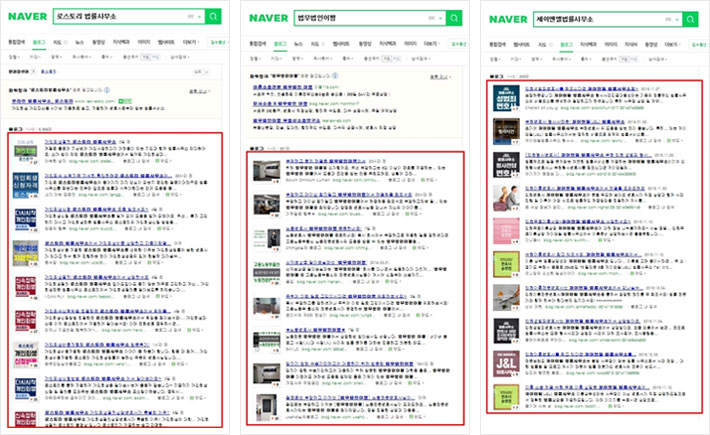Open first blog thumbnail in 법무법인이평 results

click(264, 170)
